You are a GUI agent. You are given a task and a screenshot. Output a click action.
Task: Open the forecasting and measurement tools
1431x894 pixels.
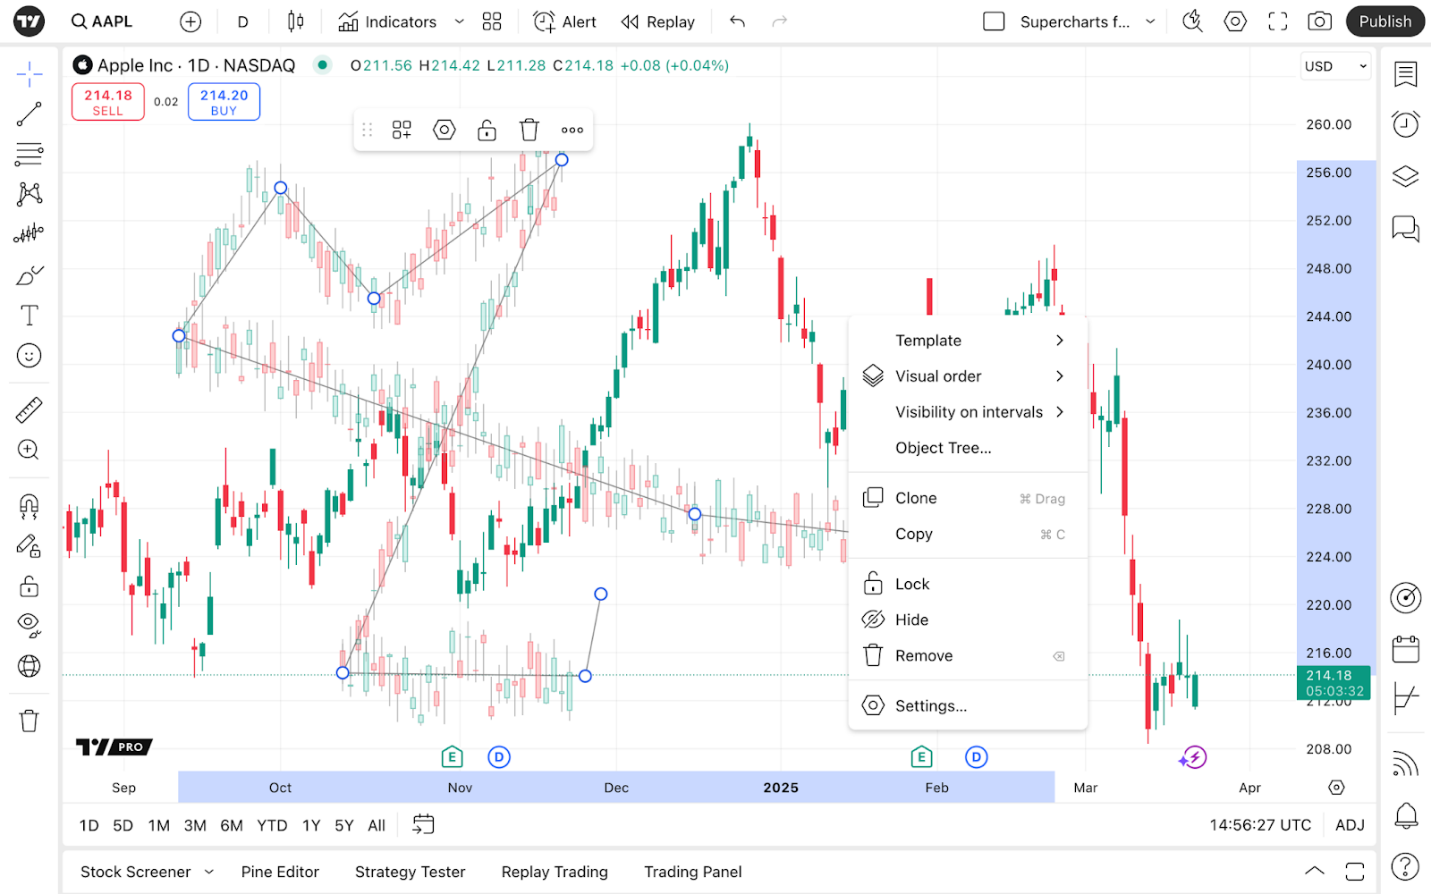(x=29, y=234)
